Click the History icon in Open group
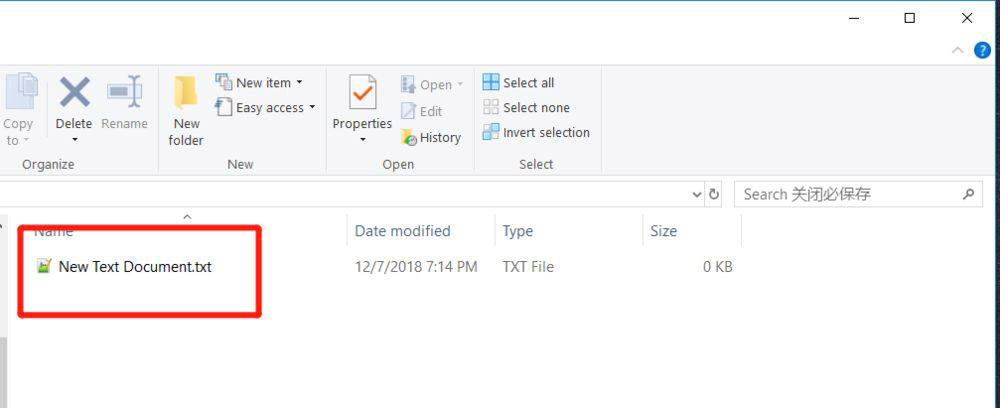Image resolution: width=1000 pixels, height=408 pixels. point(409,137)
